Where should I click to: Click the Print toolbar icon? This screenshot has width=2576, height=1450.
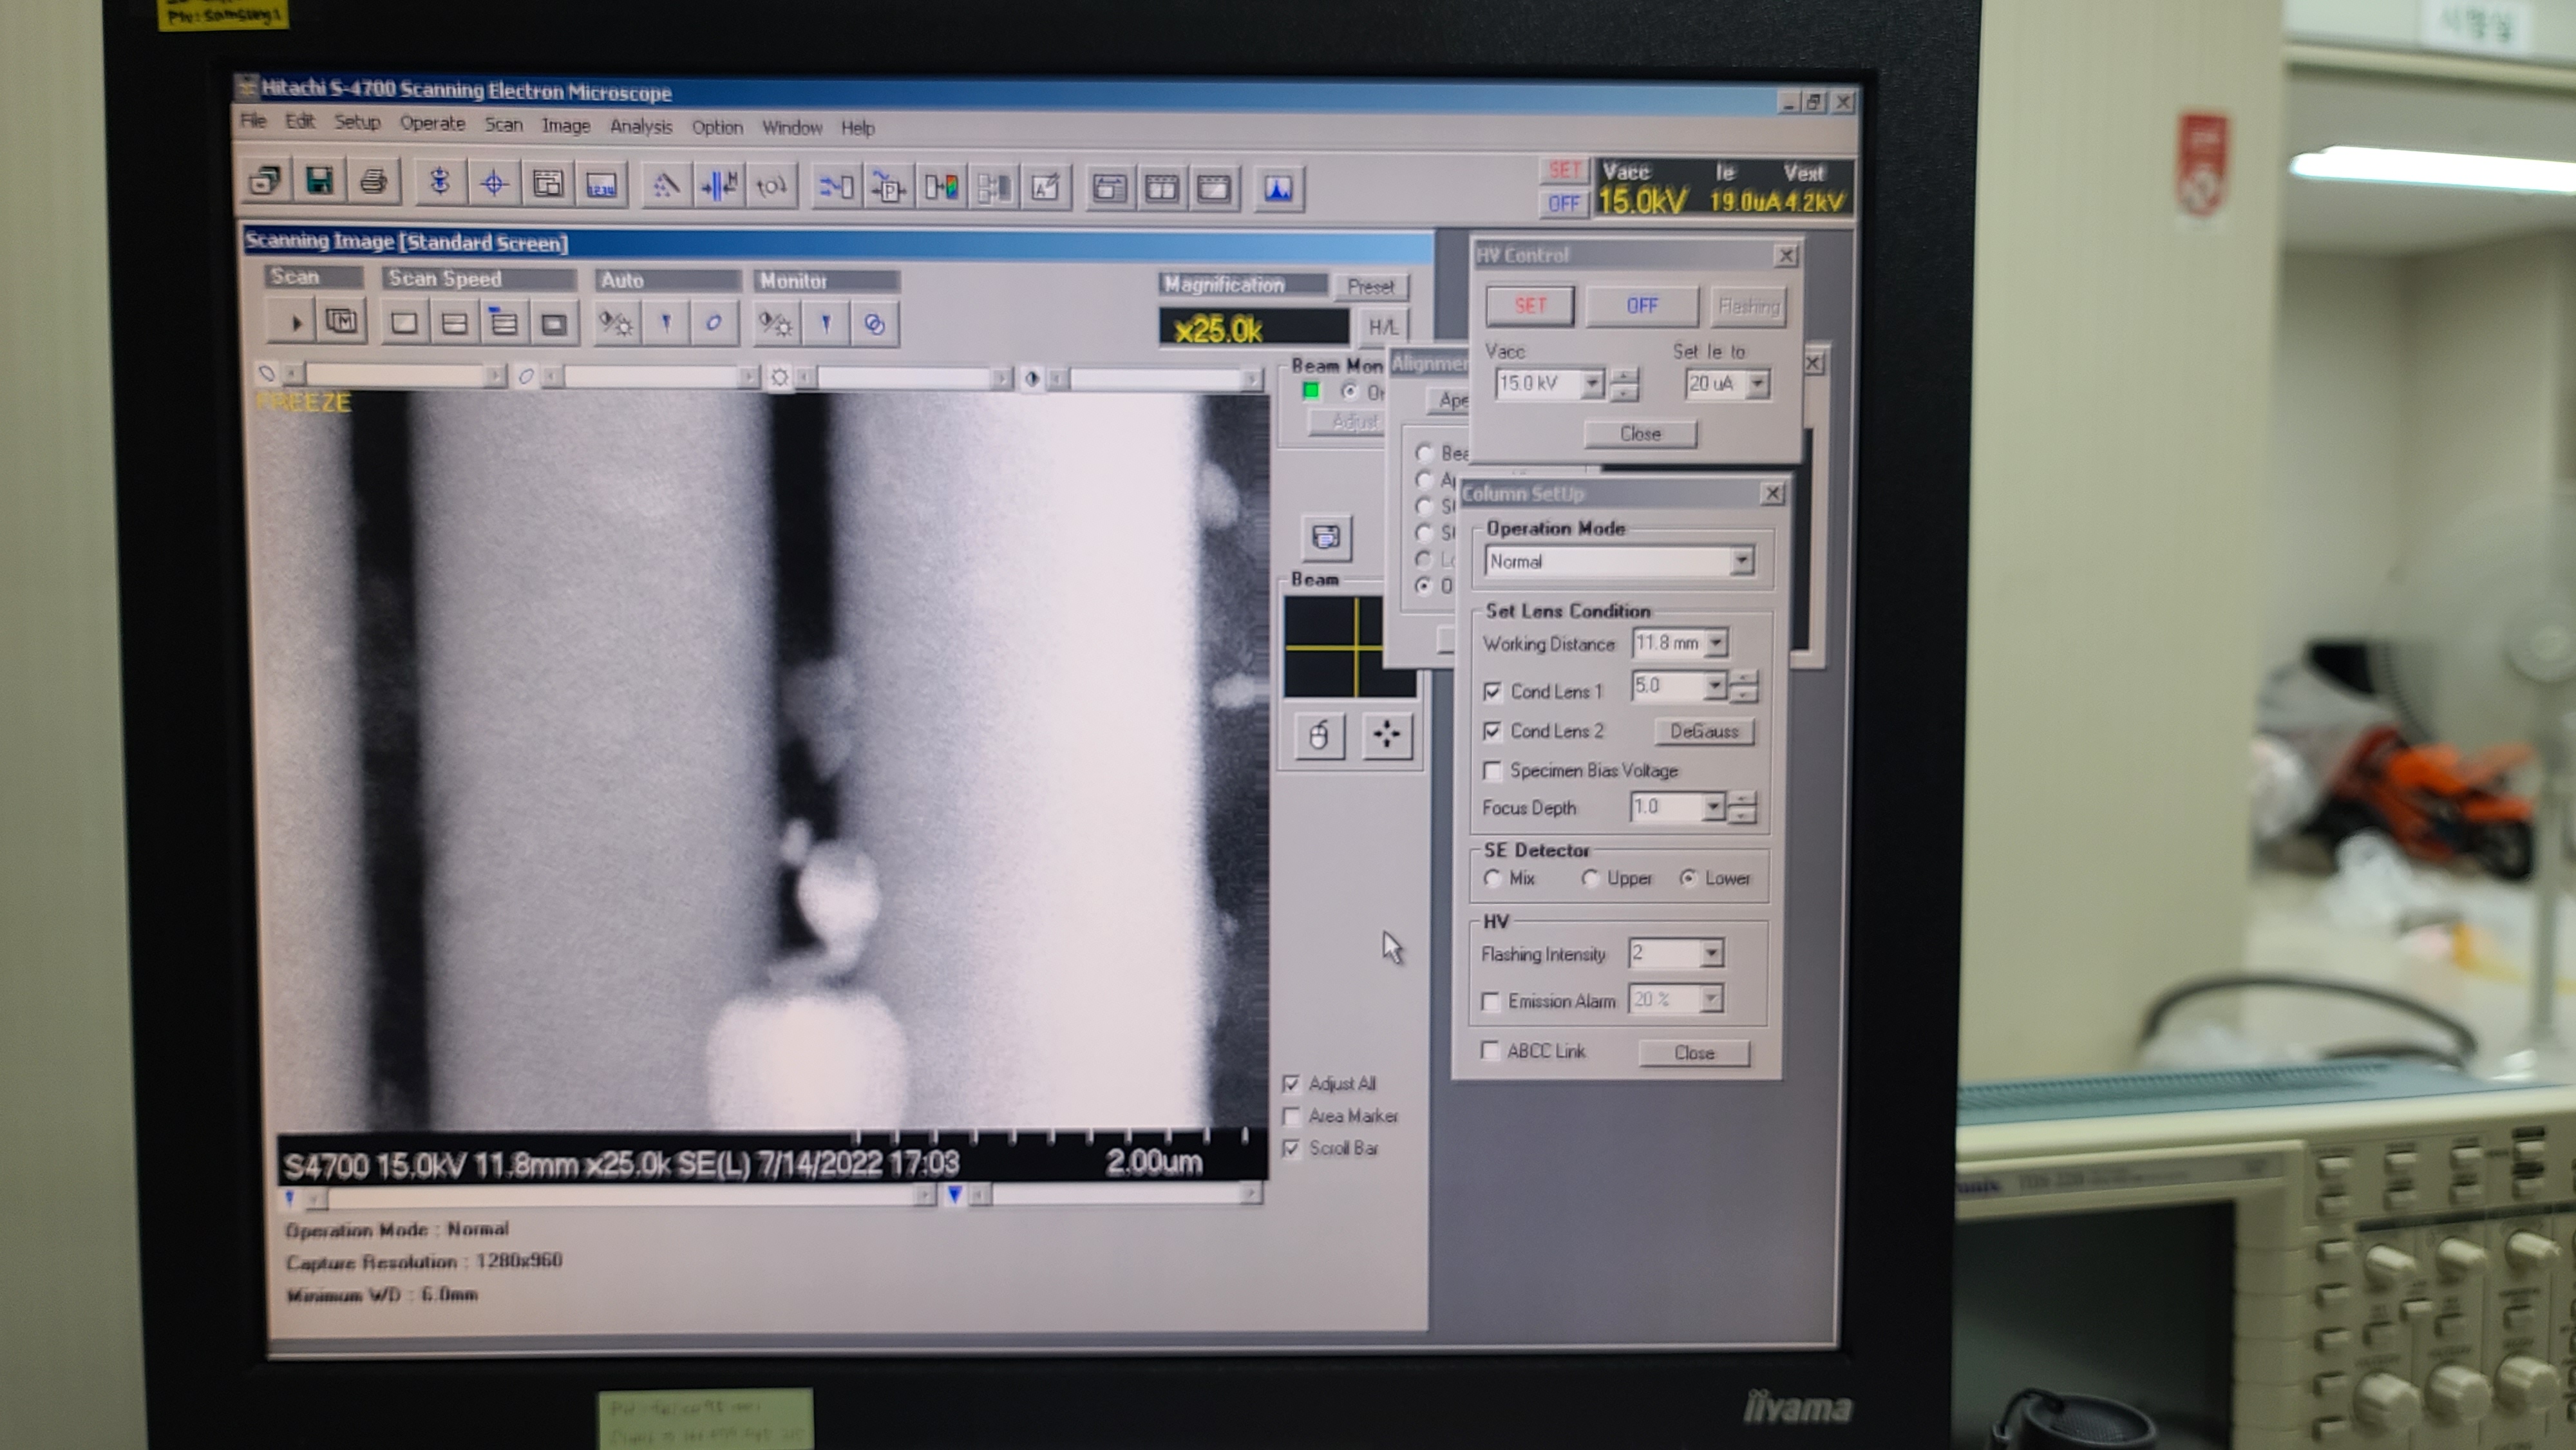point(373,182)
